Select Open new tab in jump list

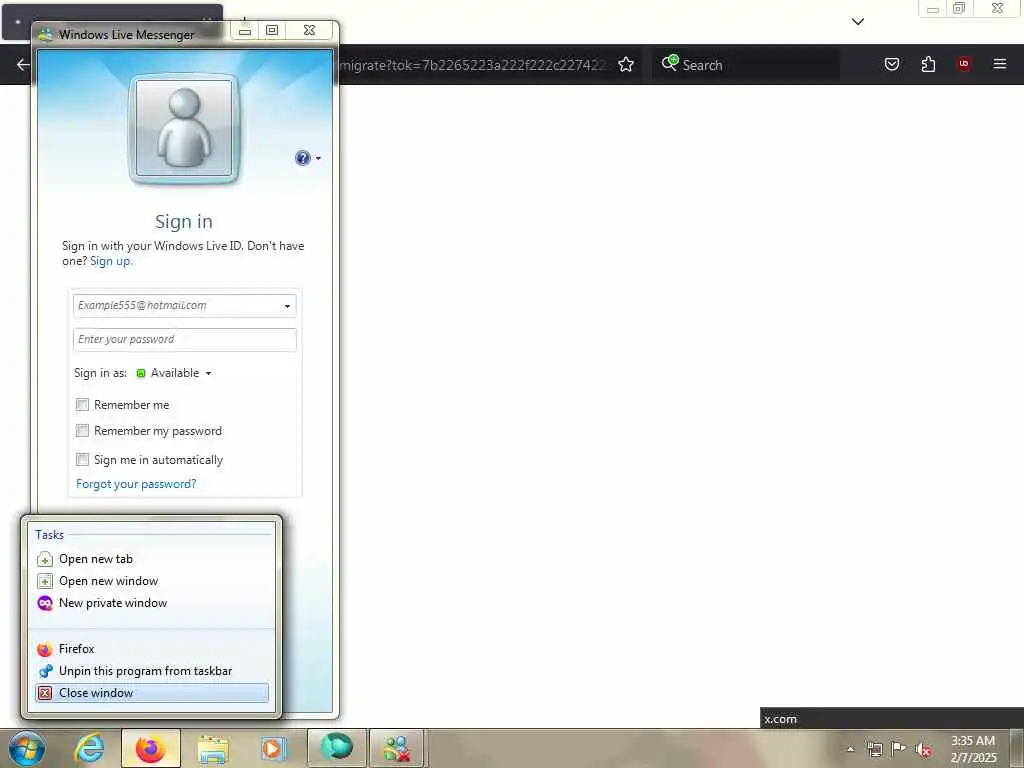coord(152,559)
